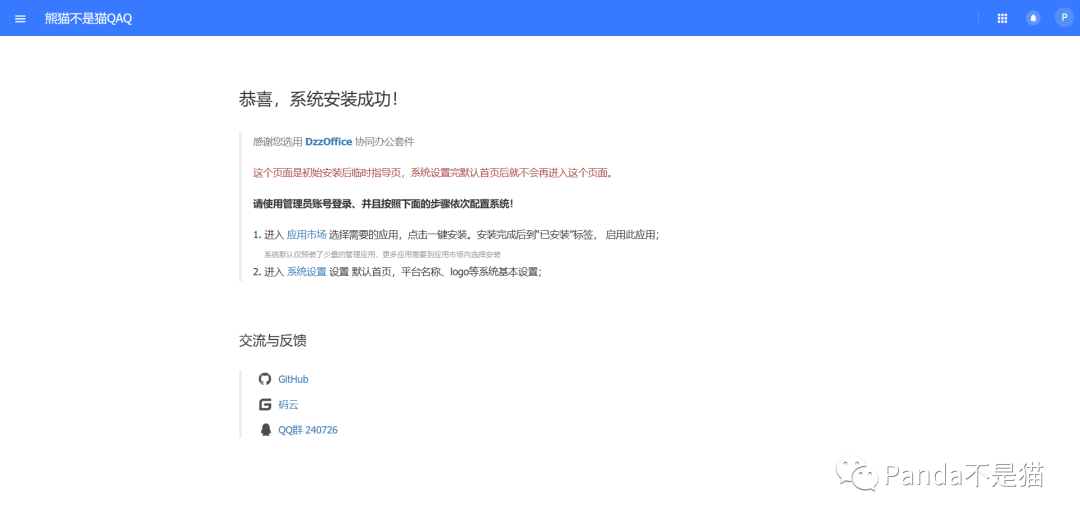Open the apps grid icon
The width and height of the screenshot is (1080, 523).
pos(1002,19)
